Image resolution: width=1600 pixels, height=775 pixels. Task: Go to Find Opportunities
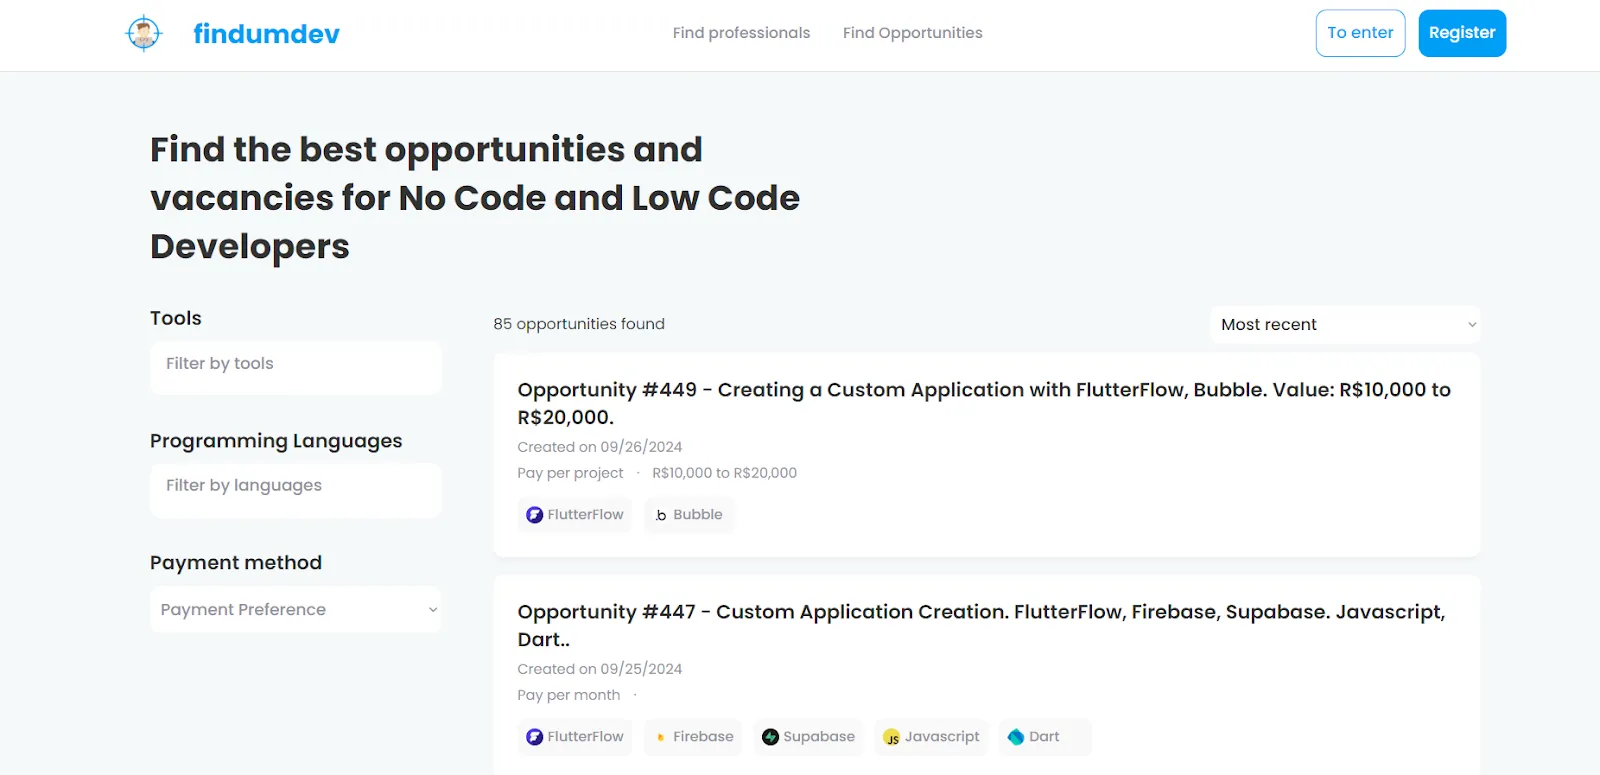pos(912,33)
